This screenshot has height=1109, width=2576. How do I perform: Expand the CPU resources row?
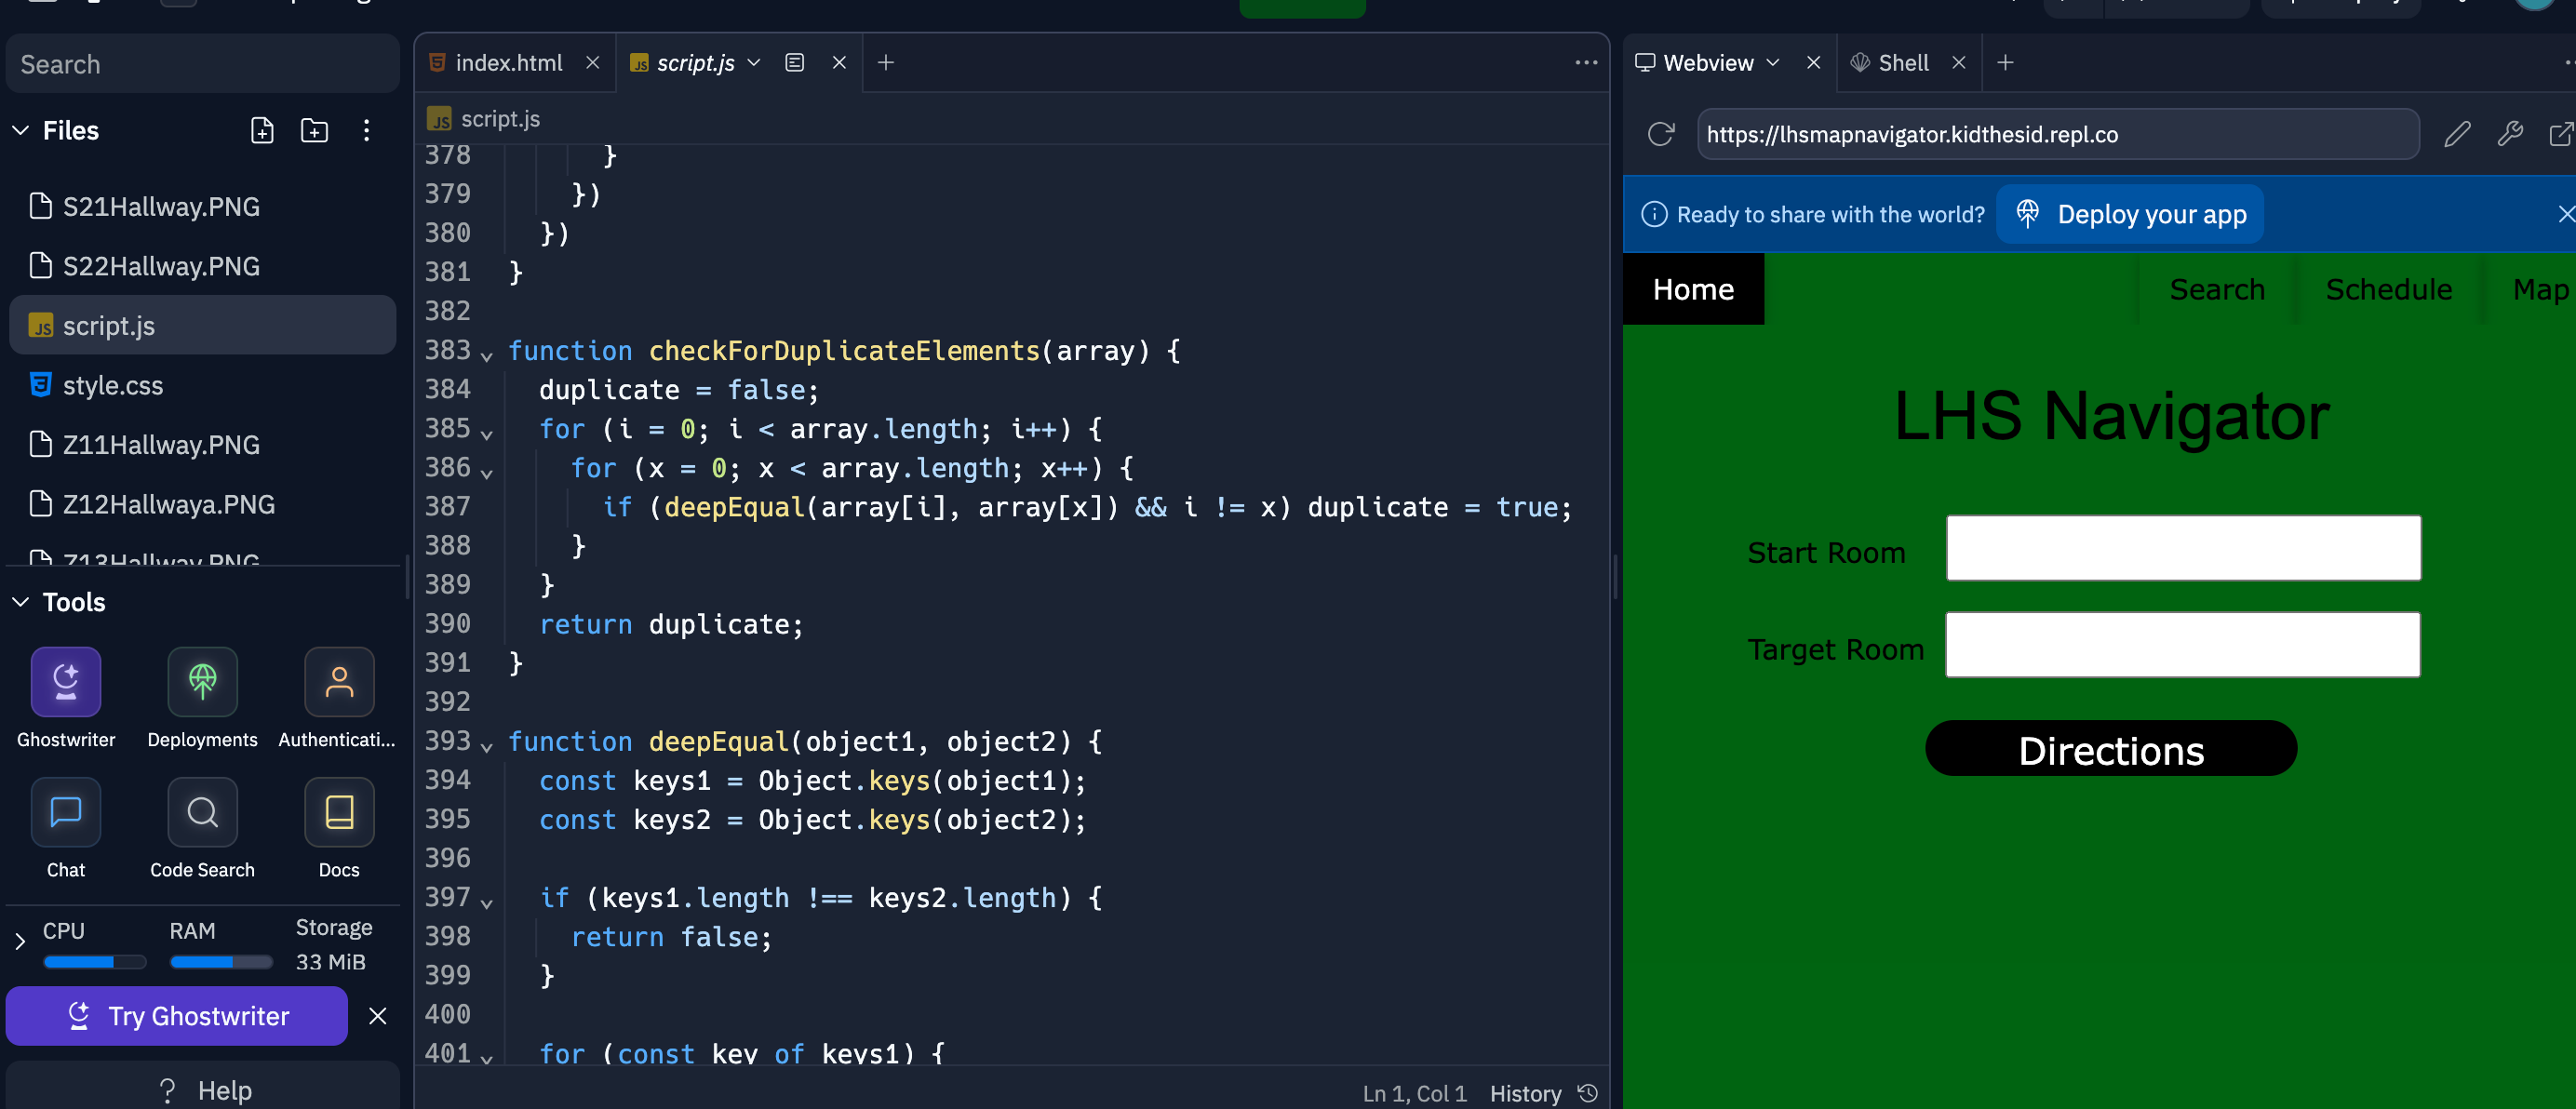coord(19,941)
